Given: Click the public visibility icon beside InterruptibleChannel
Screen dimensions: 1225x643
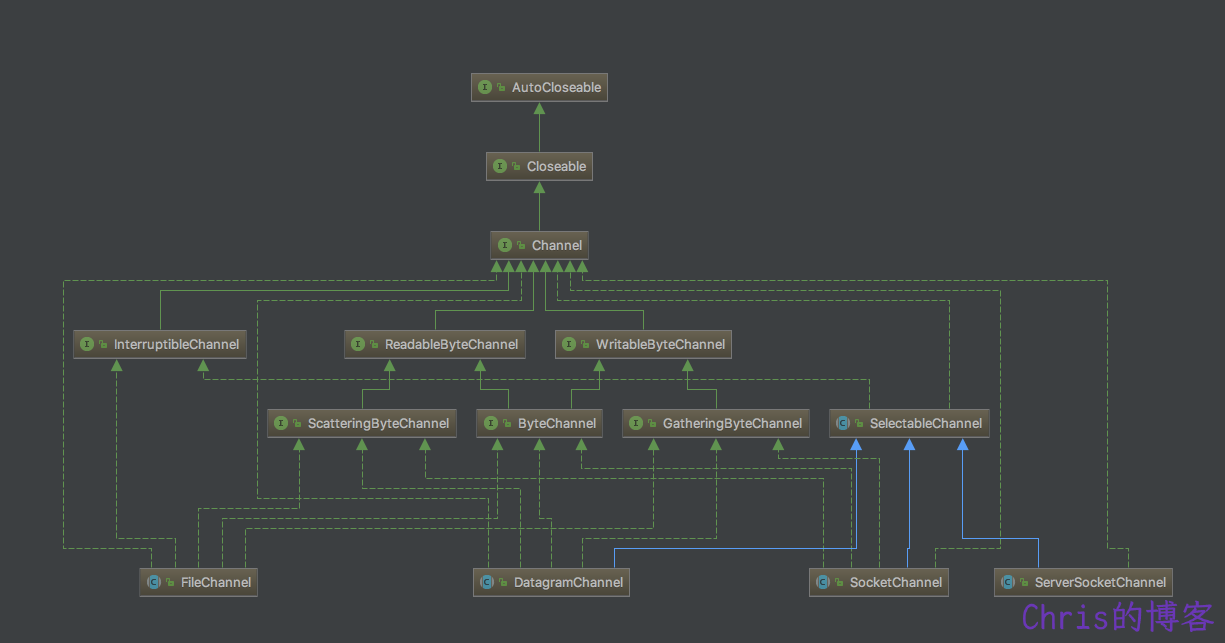Looking at the screenshot, I should (x=103, y=344).
